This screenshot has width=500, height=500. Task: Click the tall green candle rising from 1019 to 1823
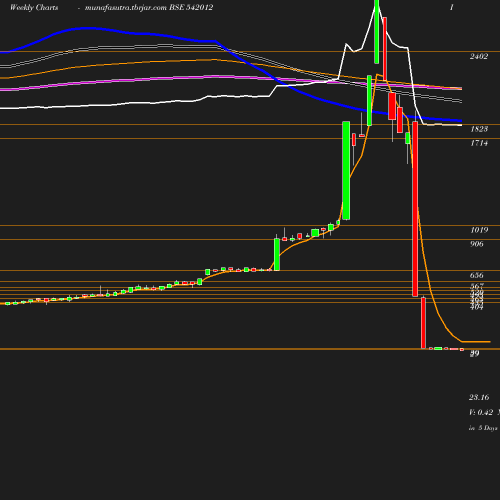coord(346,171)
